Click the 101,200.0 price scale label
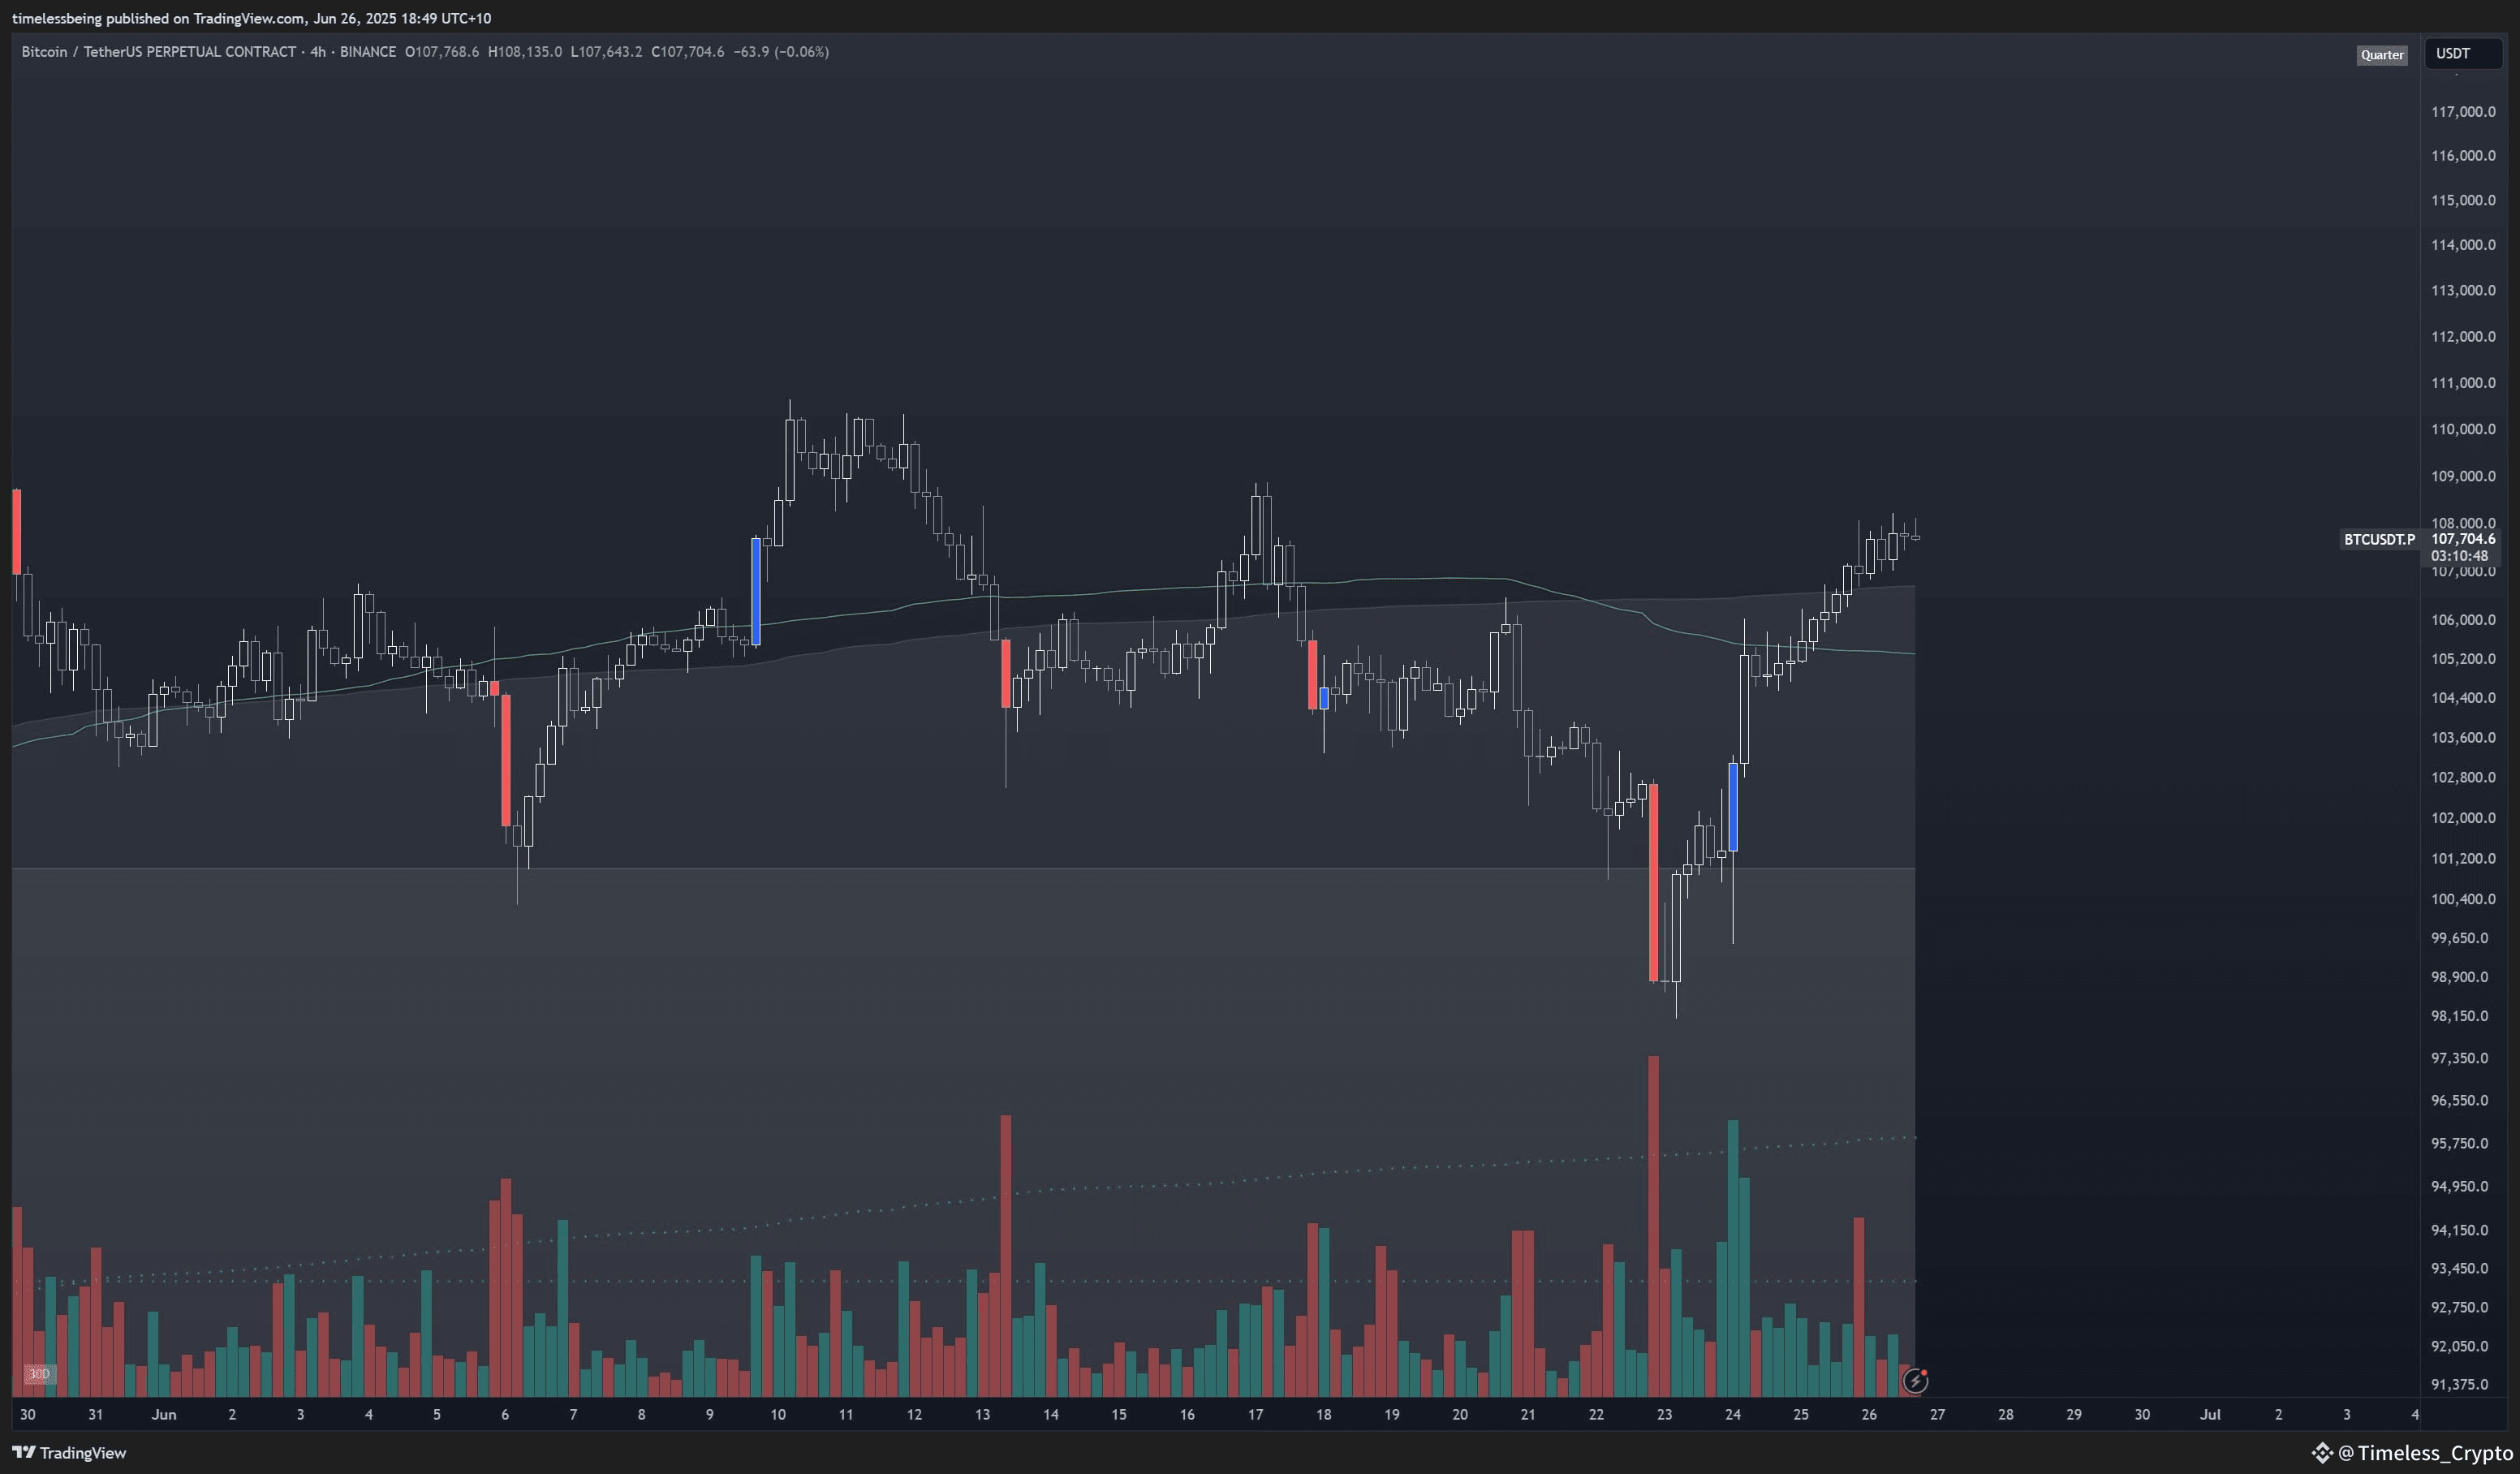The height and width of the screenshot is (1474, 2520). click(2463, 859)
